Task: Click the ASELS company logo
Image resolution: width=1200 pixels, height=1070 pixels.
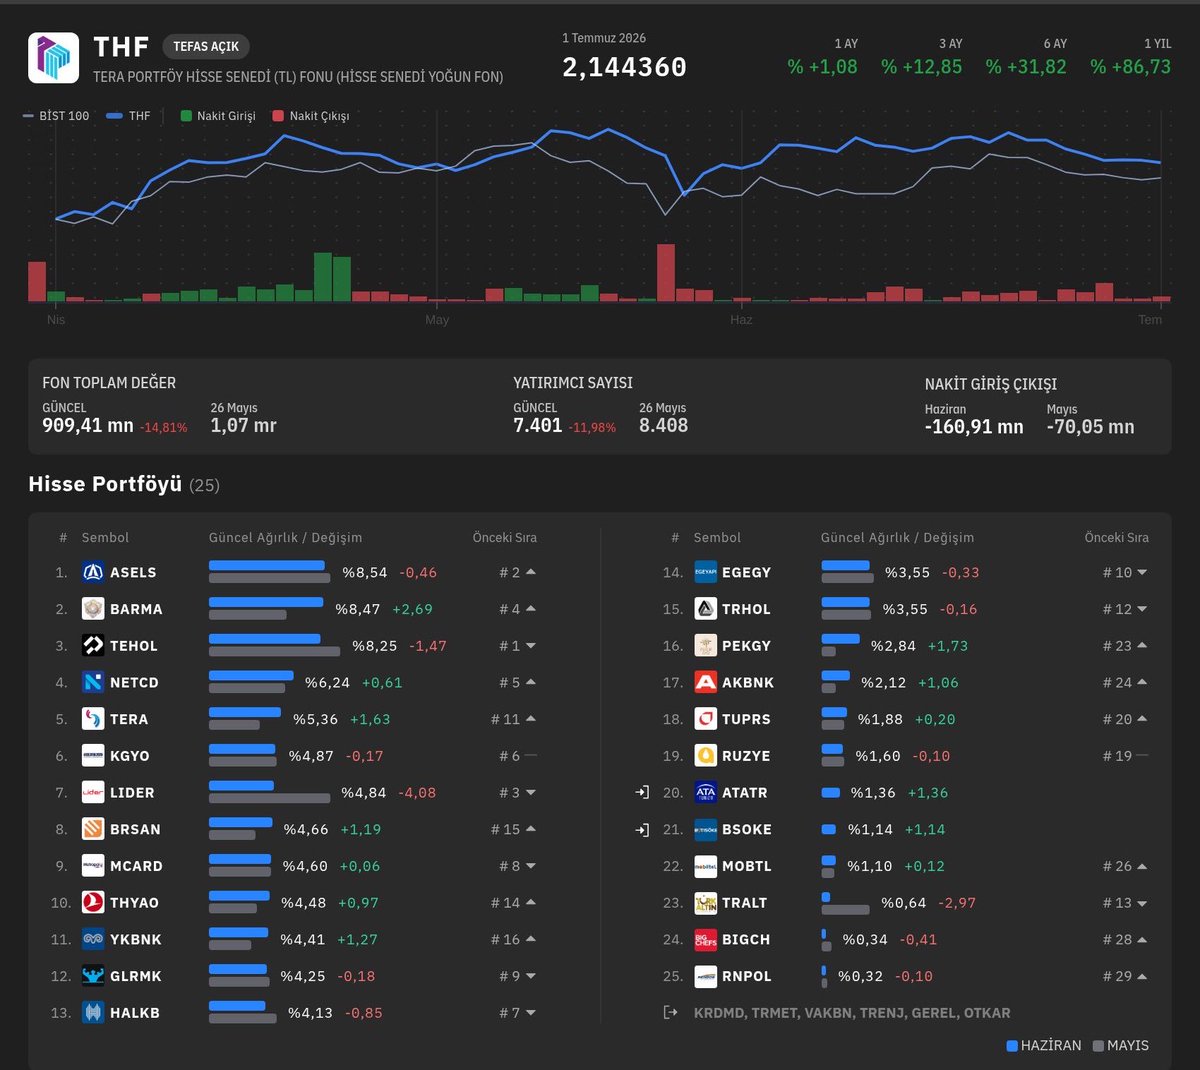Action: (93, 572)
